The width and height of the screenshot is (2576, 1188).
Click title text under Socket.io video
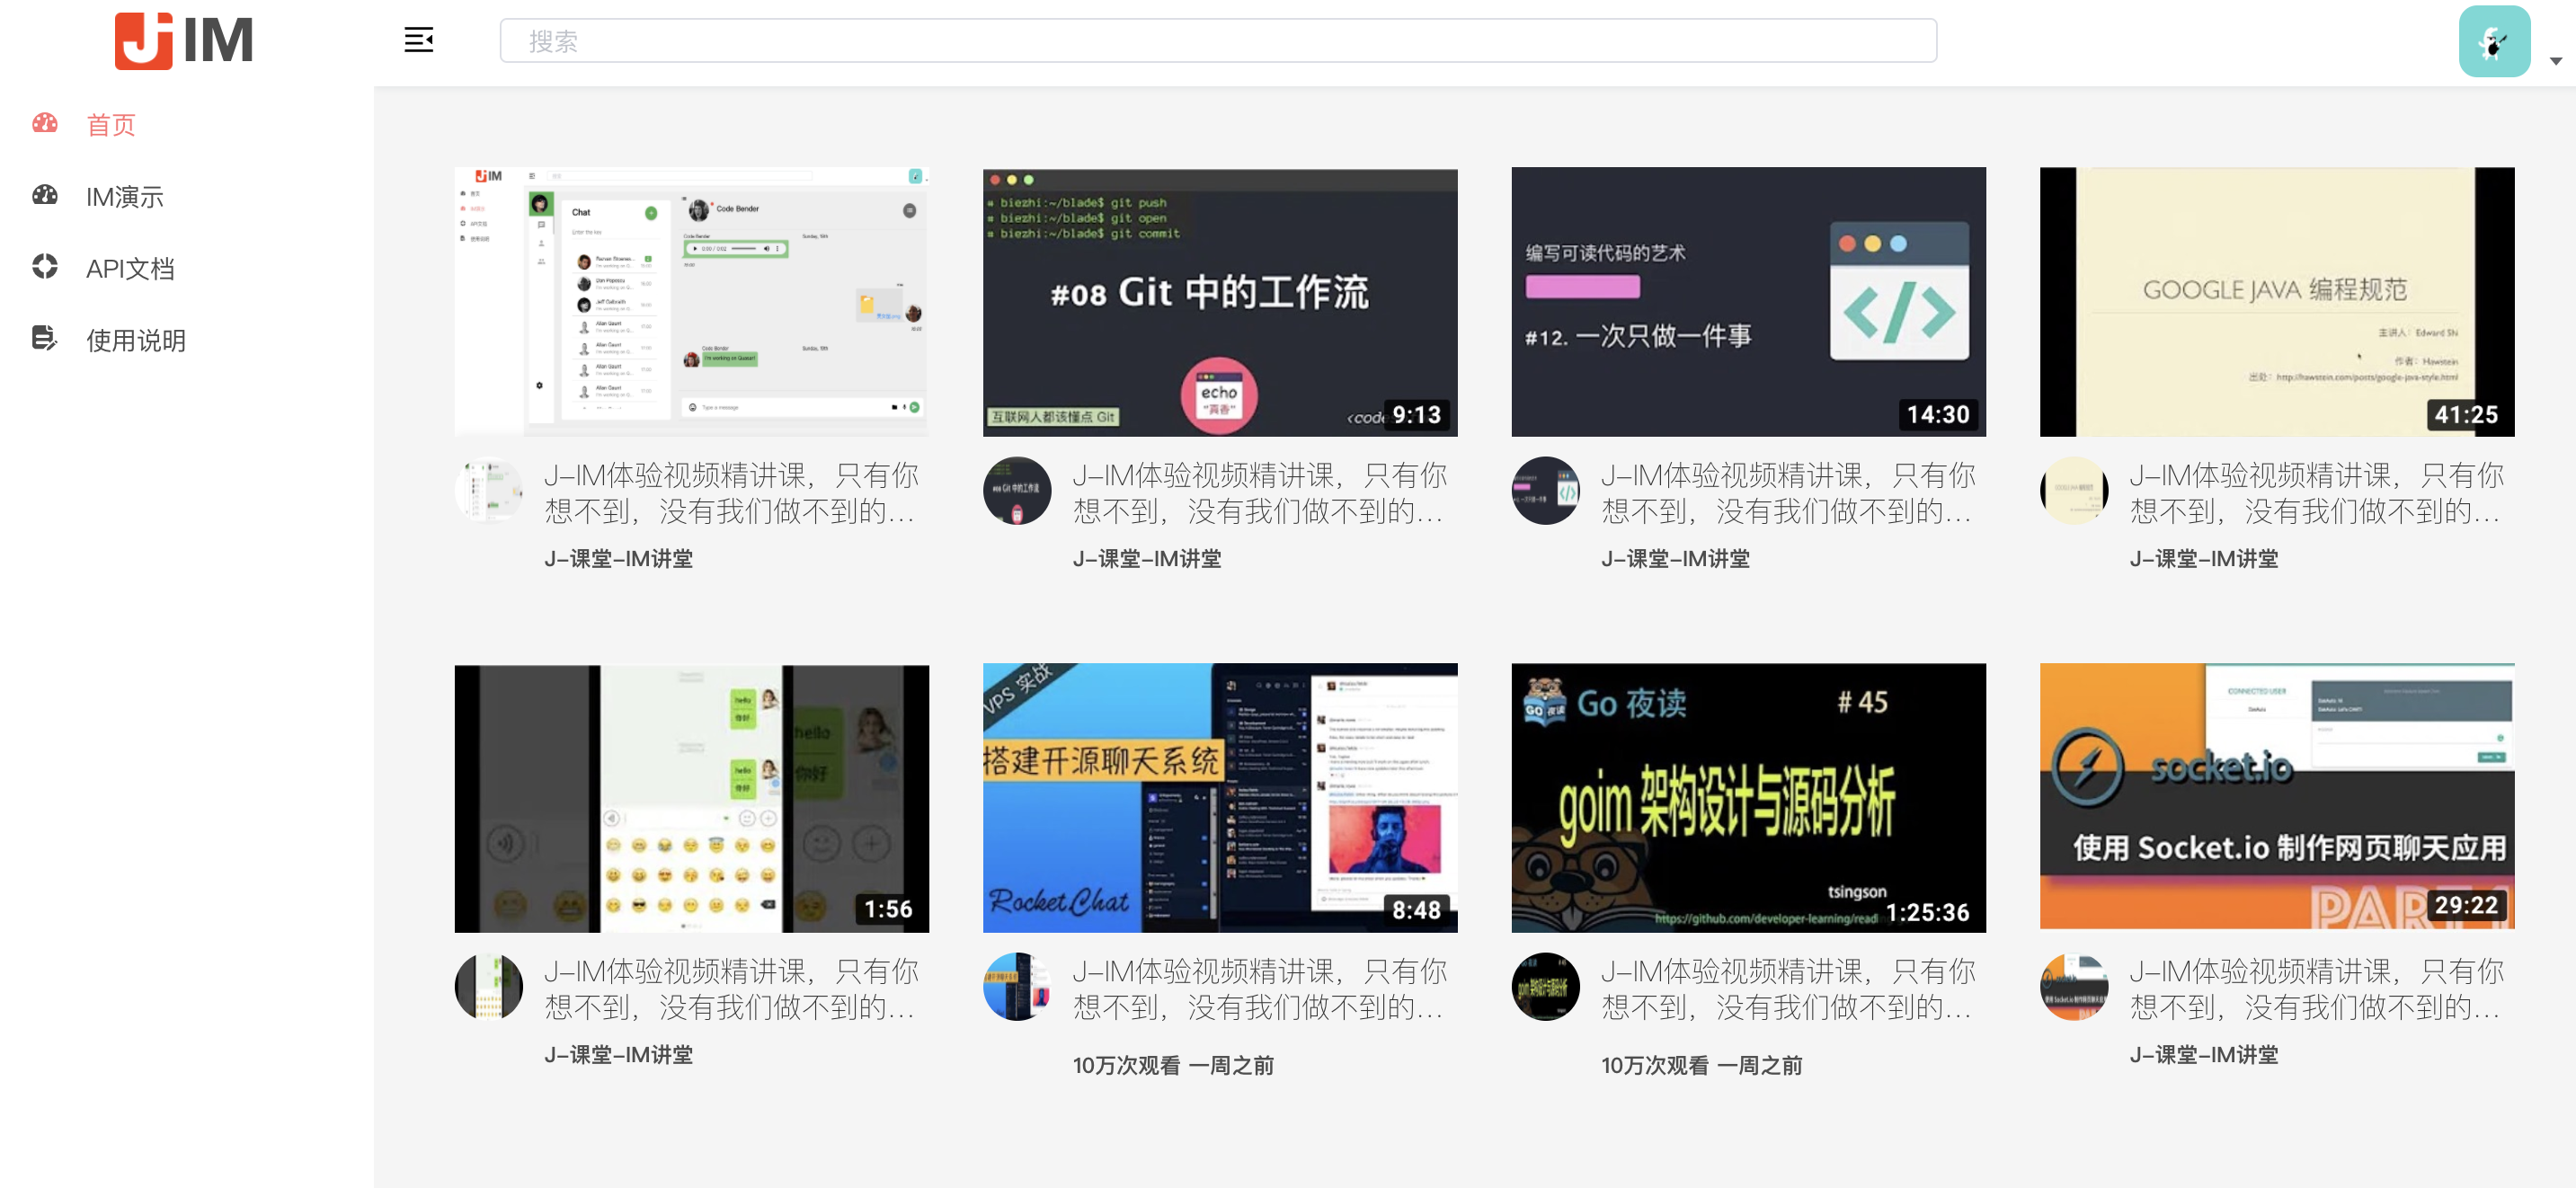pos(2317,989)
